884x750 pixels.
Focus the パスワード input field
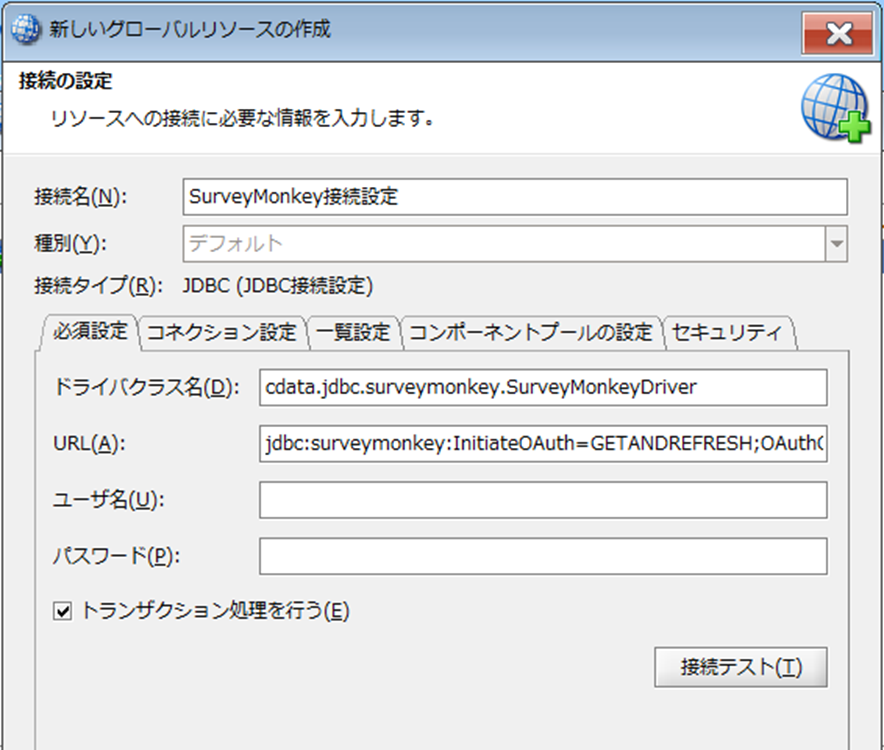543,556
